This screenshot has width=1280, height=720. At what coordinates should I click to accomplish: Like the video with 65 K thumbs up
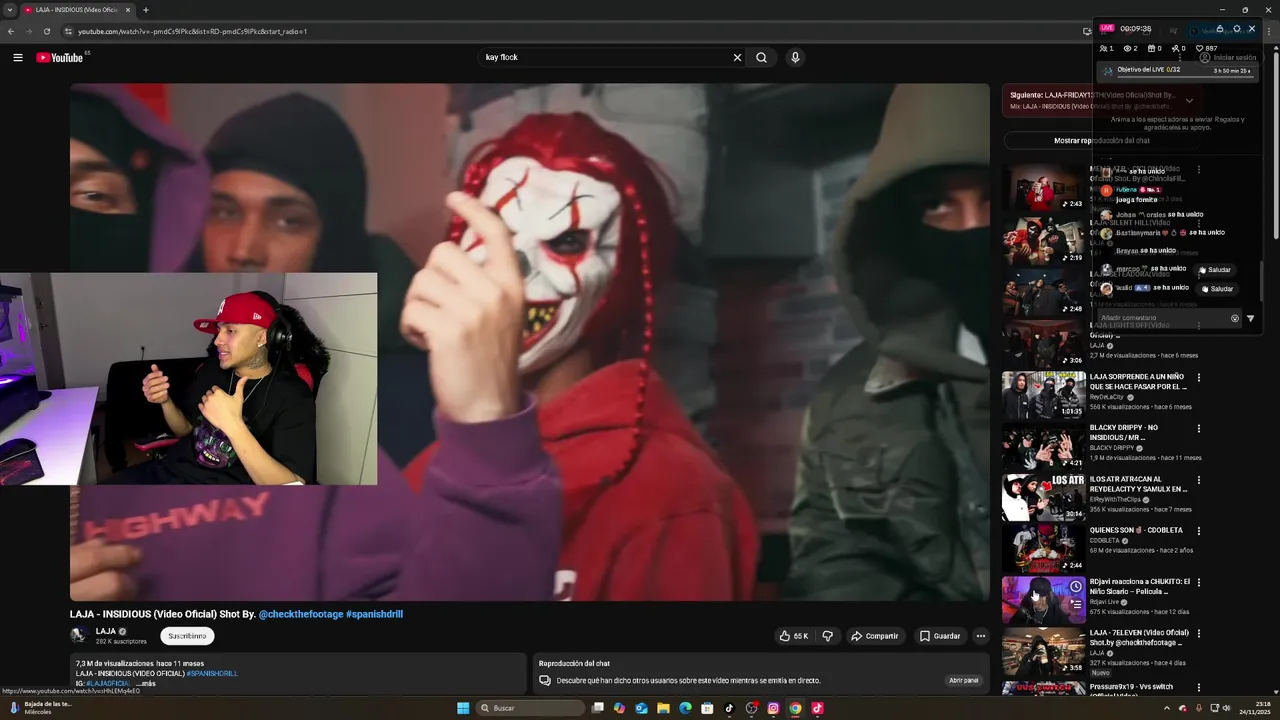click(x=795, y=636)
